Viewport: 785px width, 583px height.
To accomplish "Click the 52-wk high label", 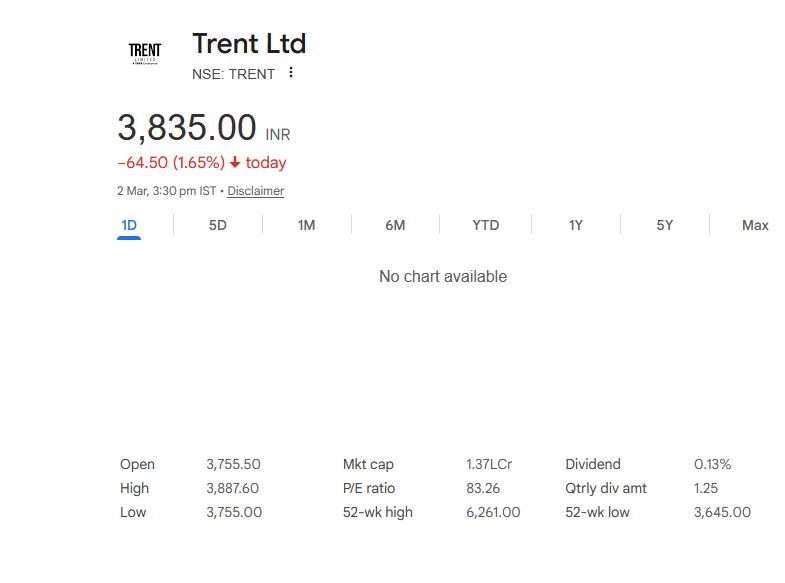I will click(x=377, y=512).
